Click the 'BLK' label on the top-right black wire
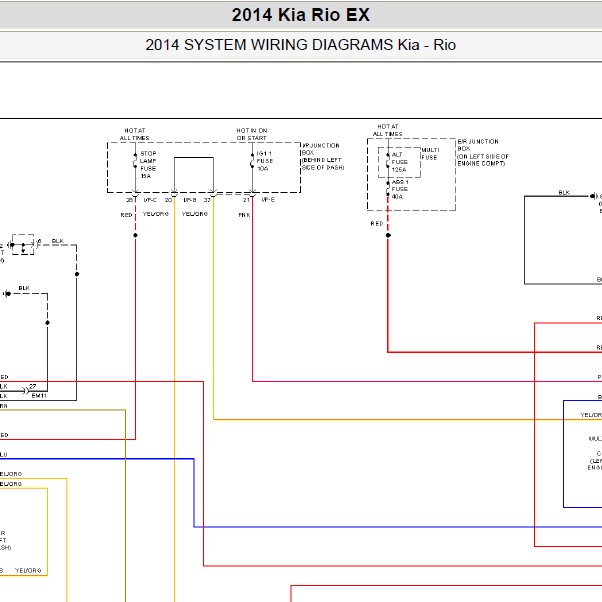Image resolution: width=602 pixels, height=602 pixels. pyautogui.click(x=564, y=192)
